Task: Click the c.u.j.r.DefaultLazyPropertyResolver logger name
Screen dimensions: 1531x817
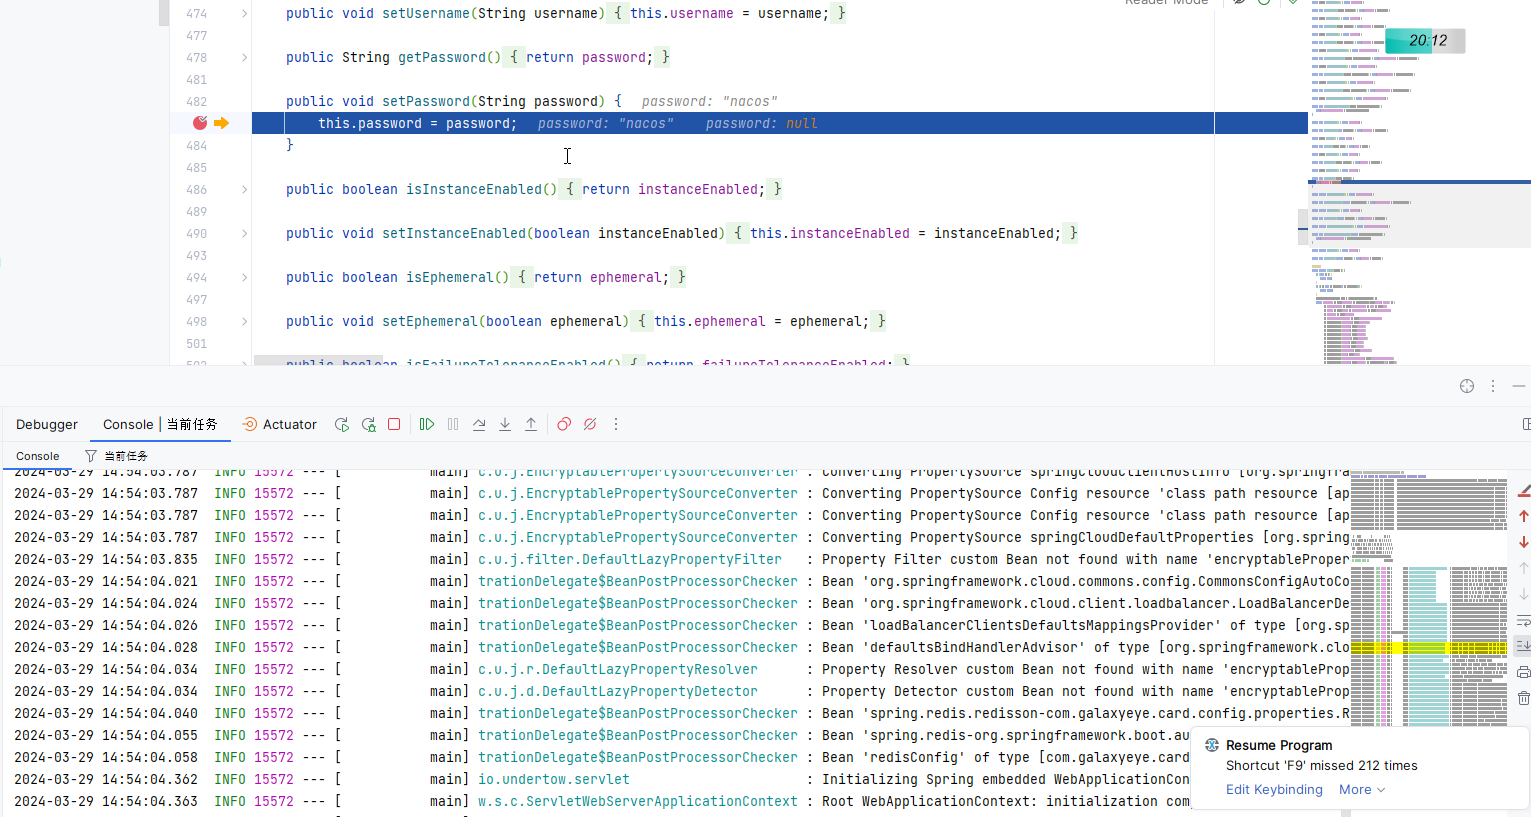Action: tap(618, 669)
